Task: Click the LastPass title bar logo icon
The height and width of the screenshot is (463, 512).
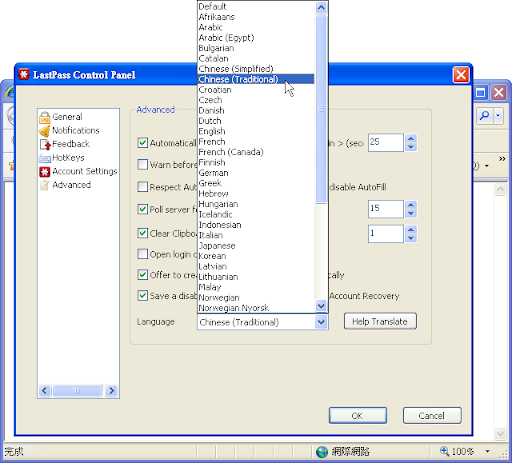Action: pyautogui.click(x=24, y=74)
